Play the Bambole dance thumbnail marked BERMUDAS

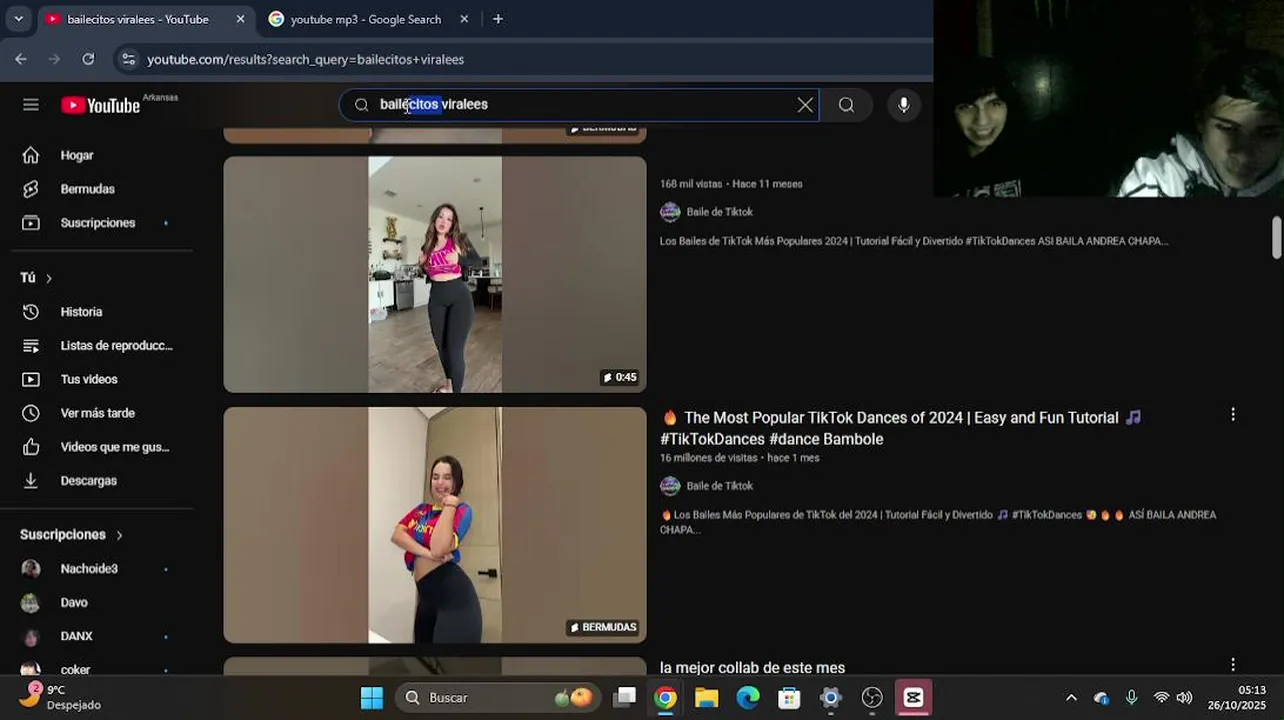[435, 525]
